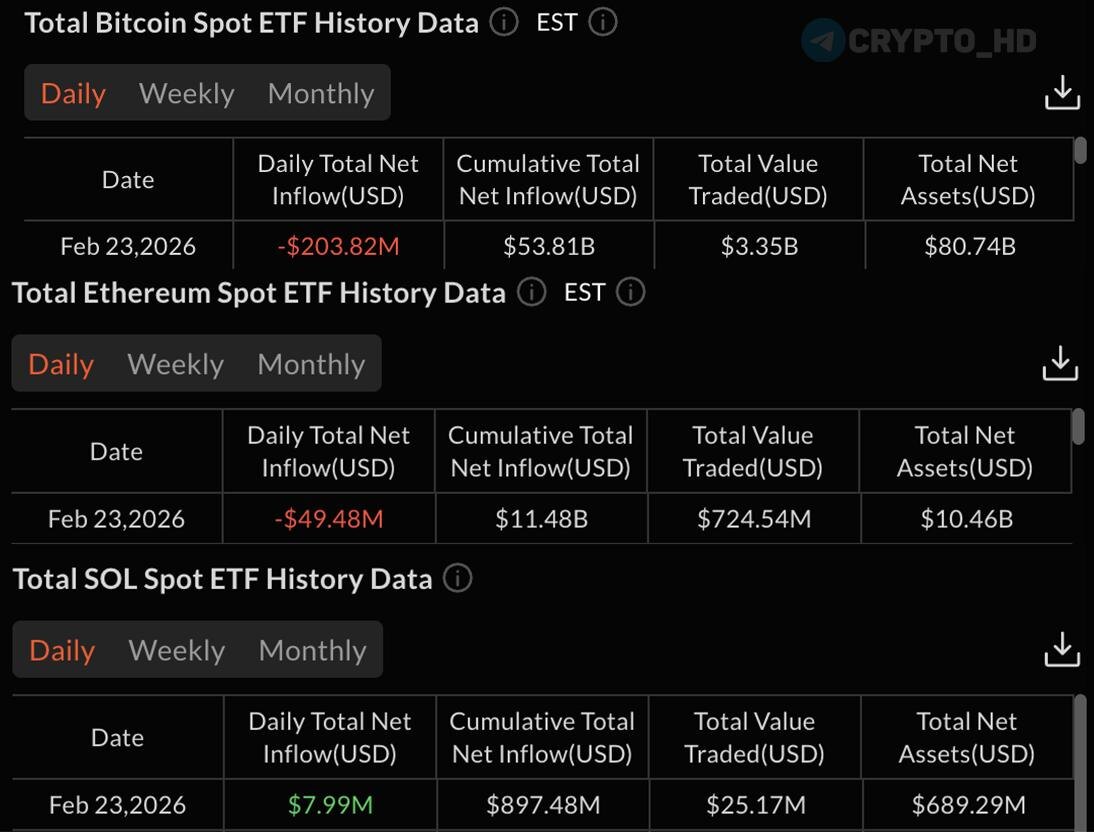Click info icon next to Ethereum EST label
The width and height of the screenshot is (1094, 832).
[630, 292]
